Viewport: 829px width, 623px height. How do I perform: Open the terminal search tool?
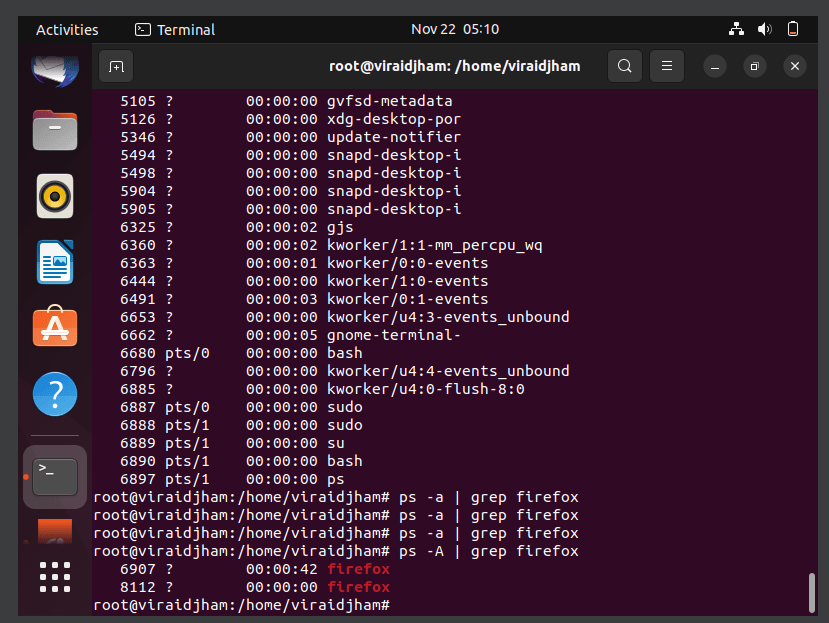624,66
